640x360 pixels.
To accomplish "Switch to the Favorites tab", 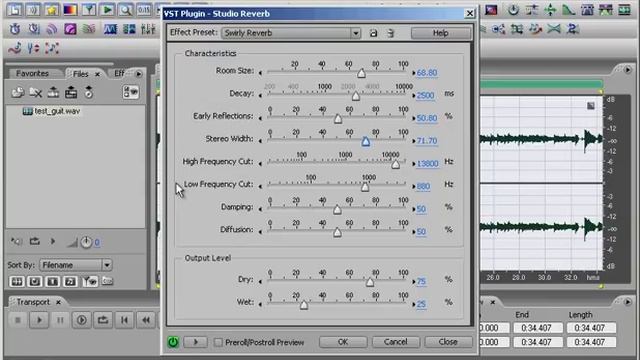I will 33,73.
